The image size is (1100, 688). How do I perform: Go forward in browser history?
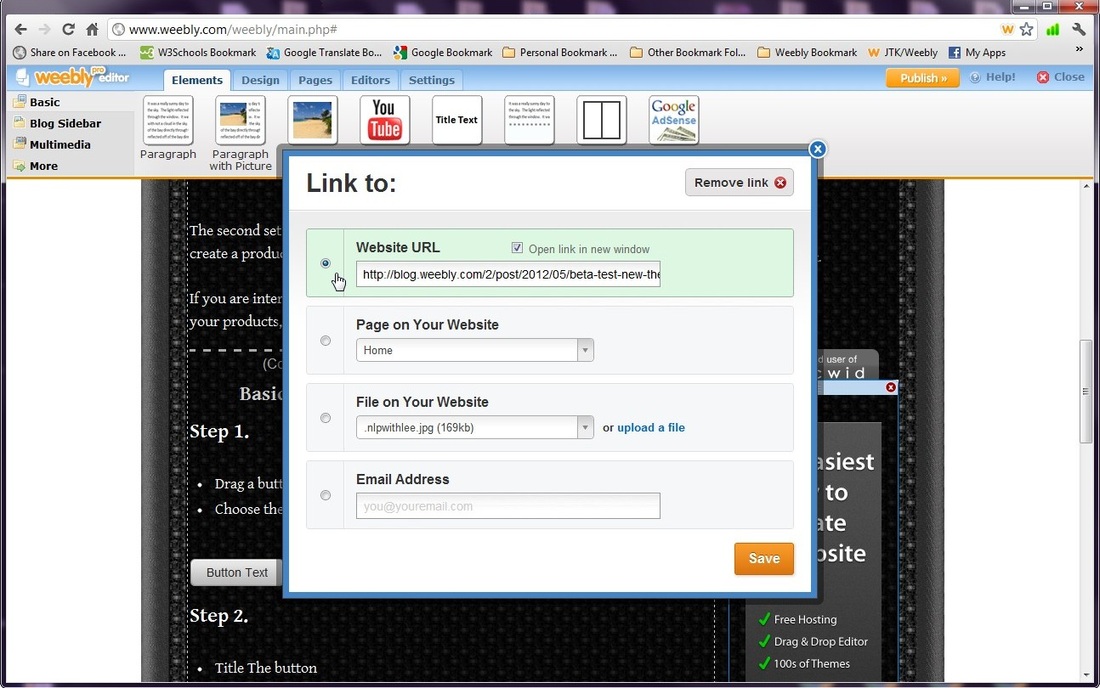[x=44, y=29]
